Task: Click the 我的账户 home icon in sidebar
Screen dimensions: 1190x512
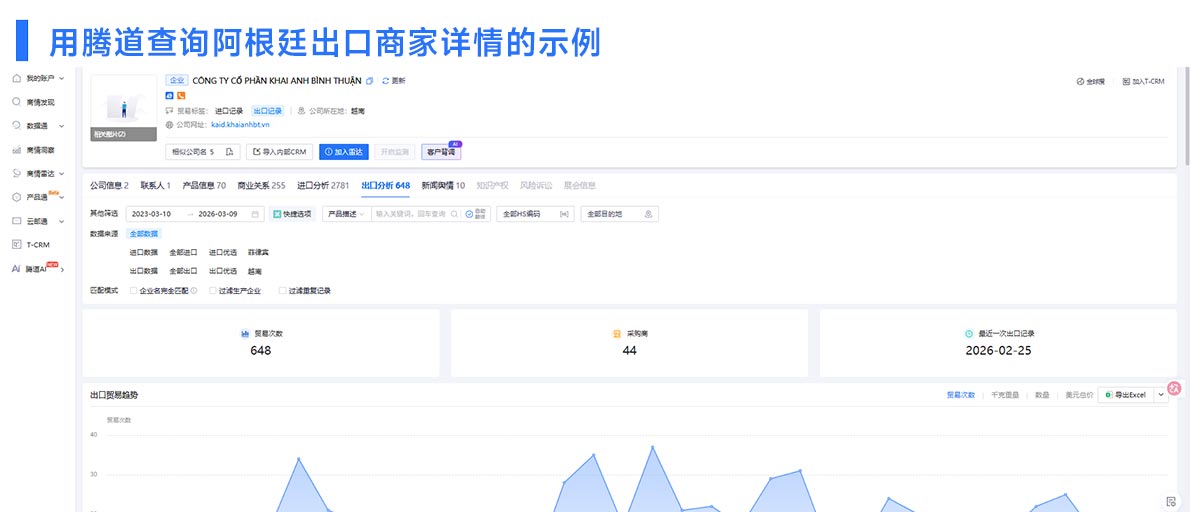Action: pyautogui.click(x=17, y=78)
